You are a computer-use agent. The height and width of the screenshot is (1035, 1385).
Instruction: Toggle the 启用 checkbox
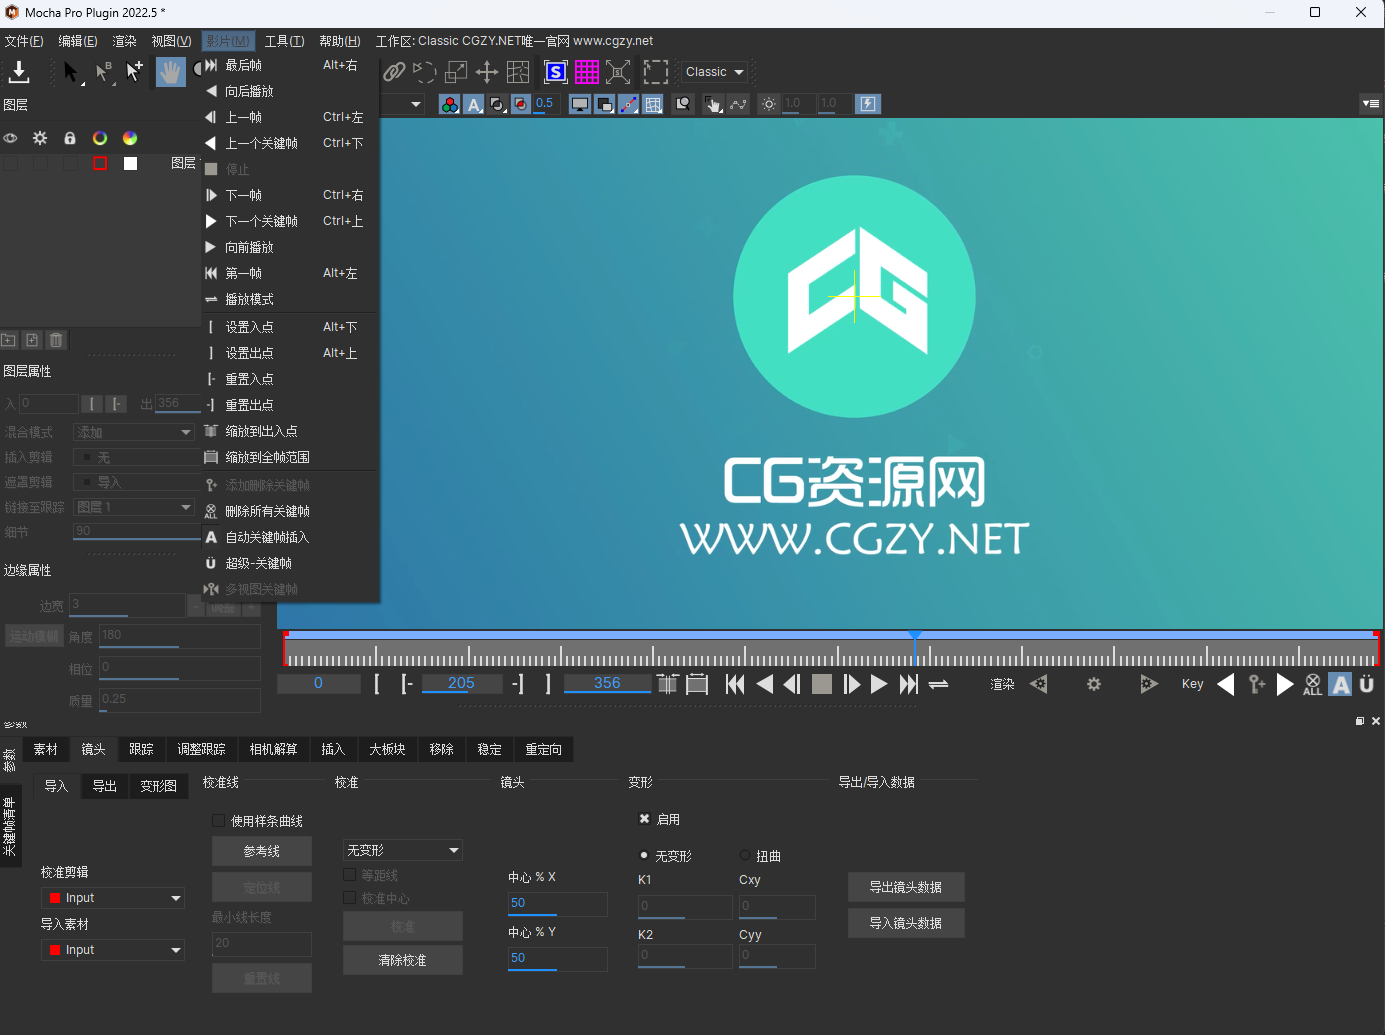(x=644, y=819)
